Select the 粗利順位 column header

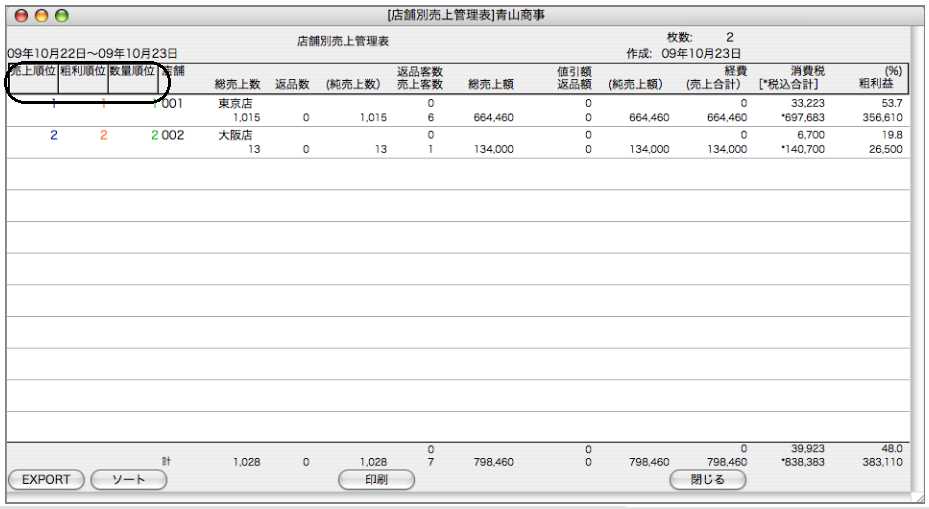[83, 71]
